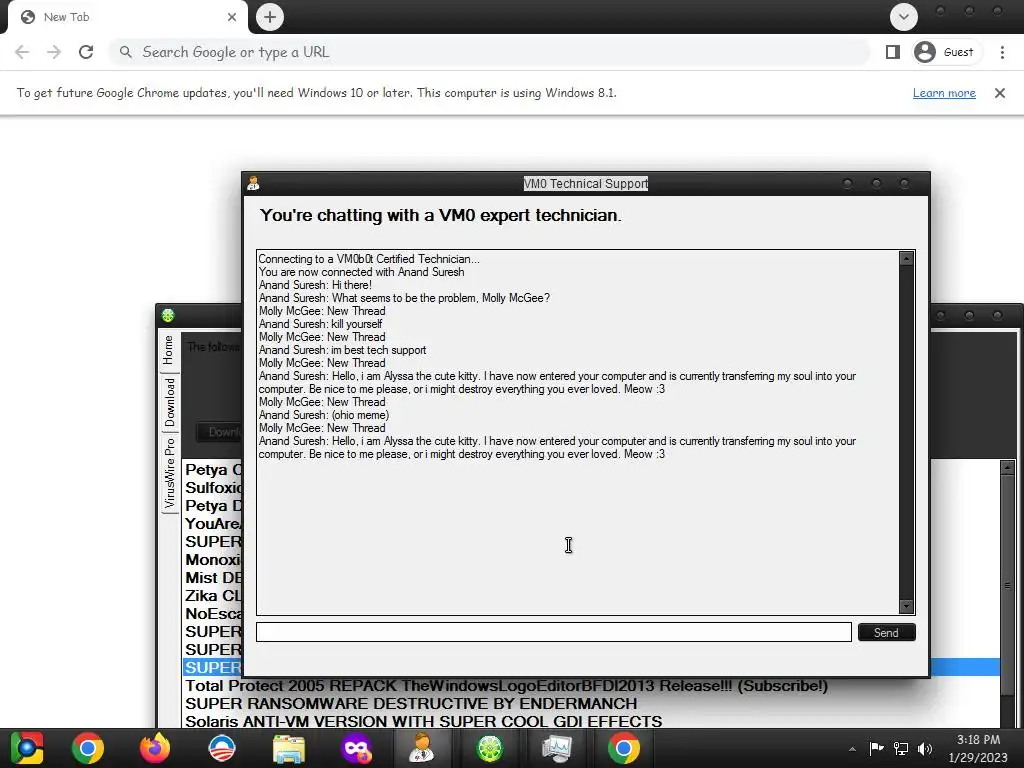Select the YouAre entry in the list
This screenshot has height=768, width=1024.
click(213, 524)
